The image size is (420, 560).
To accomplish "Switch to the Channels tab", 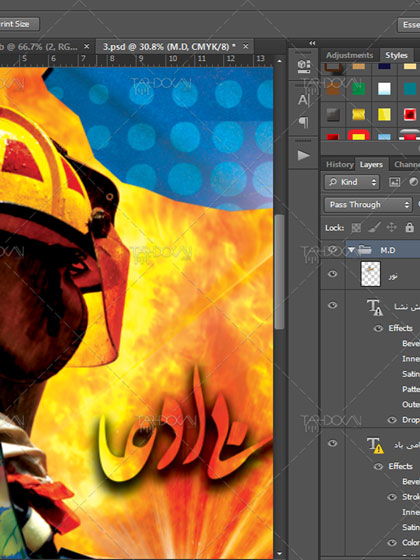I will pyautogui.click(x=407, y=165).
